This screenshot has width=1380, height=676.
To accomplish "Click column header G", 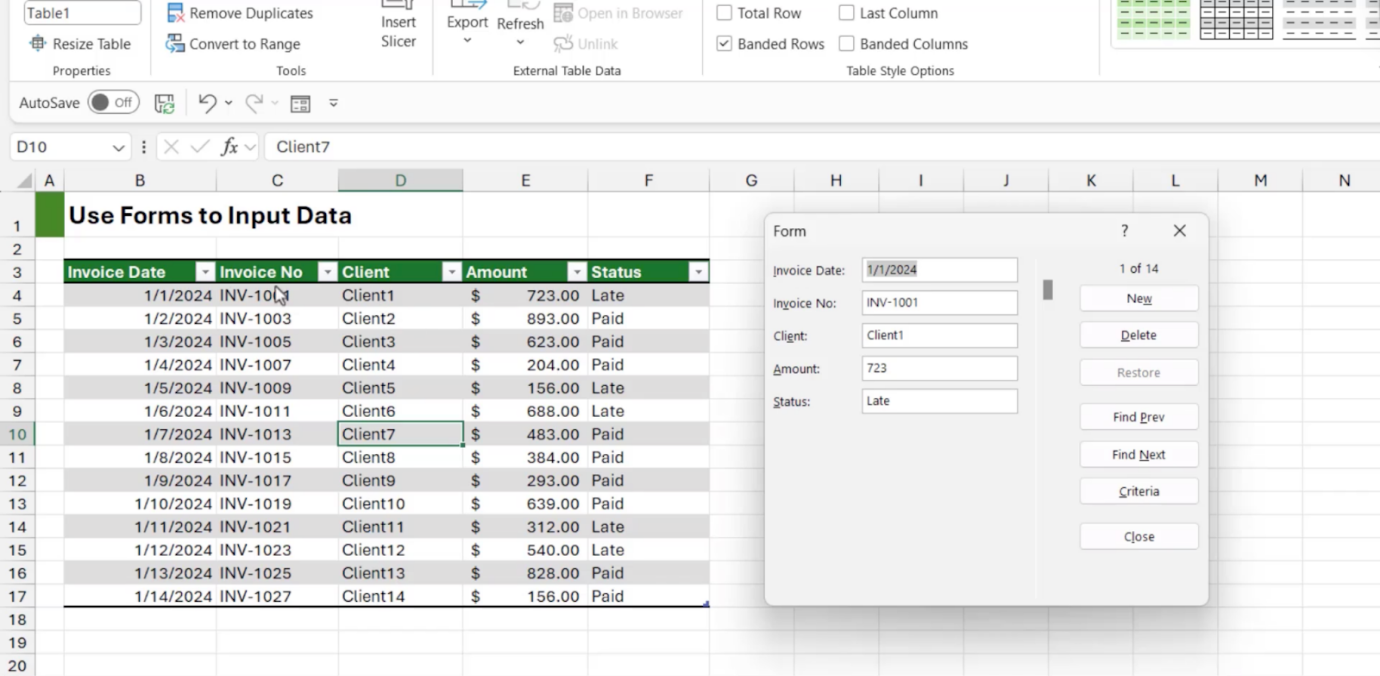I will [x=751, y=180].
